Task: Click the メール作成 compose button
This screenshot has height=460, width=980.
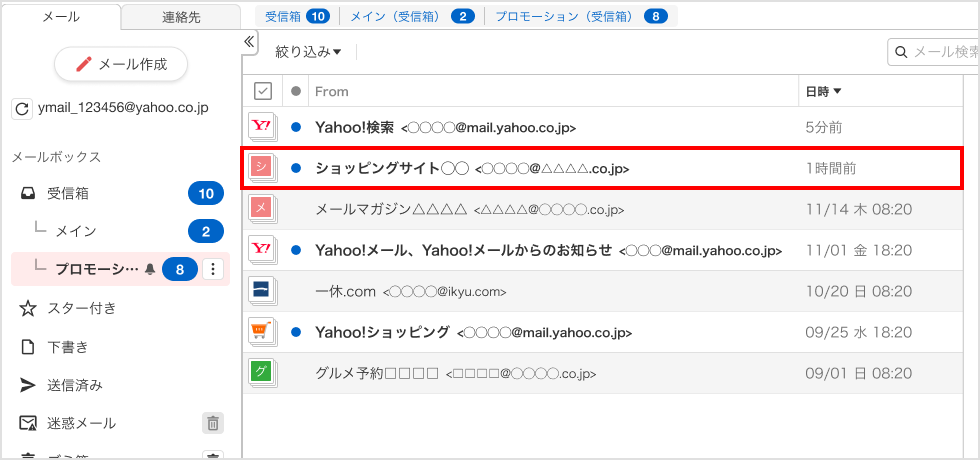Action: (121, 64)
